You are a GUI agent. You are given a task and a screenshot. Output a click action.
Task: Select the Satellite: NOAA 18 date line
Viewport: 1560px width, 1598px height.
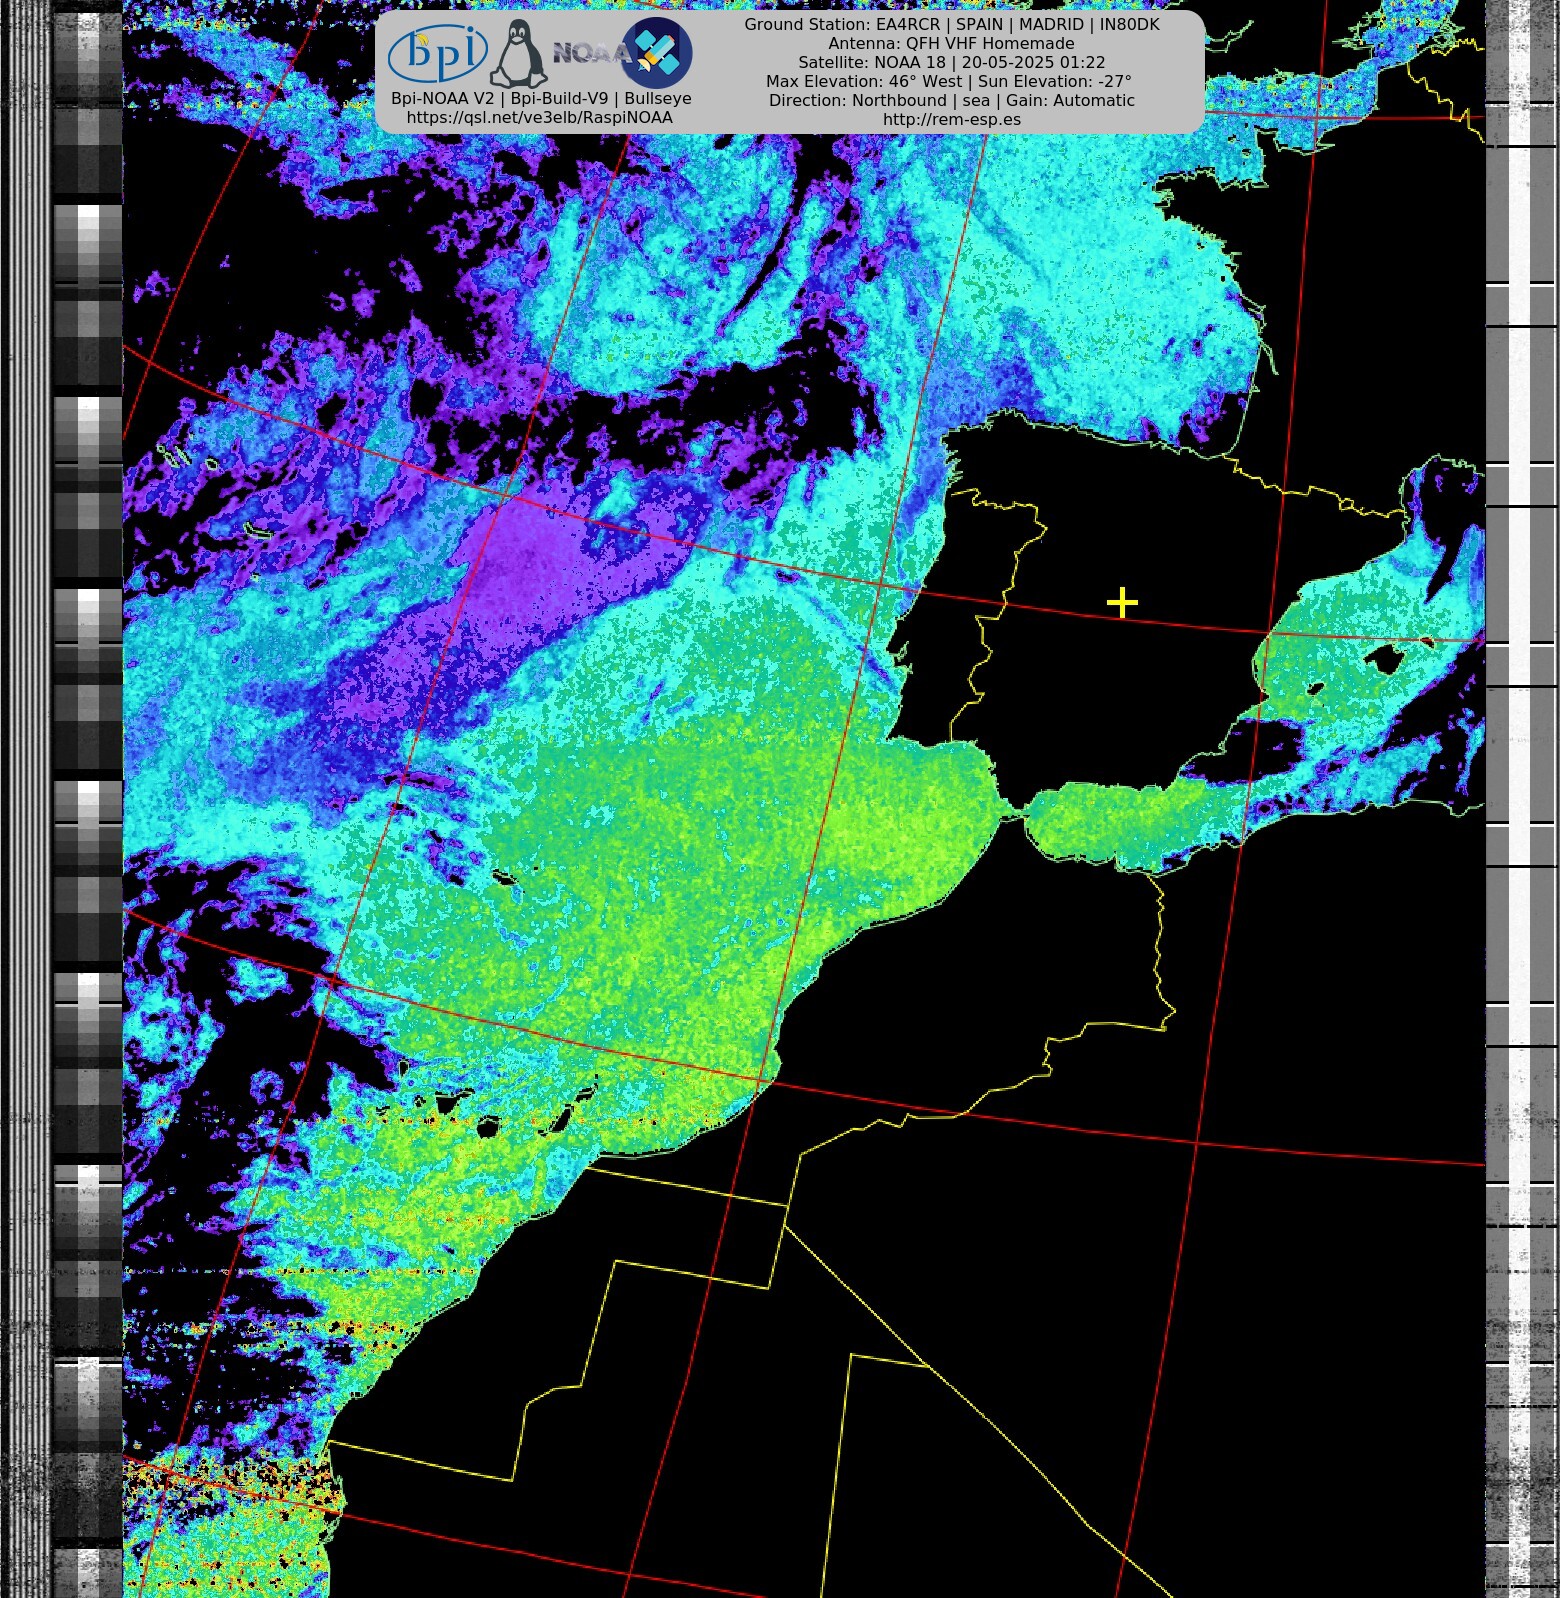pos(952,62)
